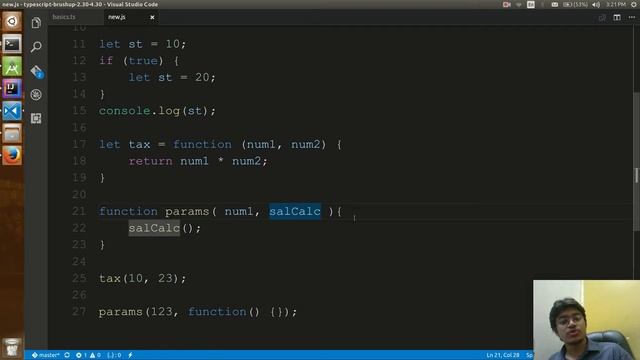Click console.log(st) on line 15
640x360 pixels.
click(157, 111)
